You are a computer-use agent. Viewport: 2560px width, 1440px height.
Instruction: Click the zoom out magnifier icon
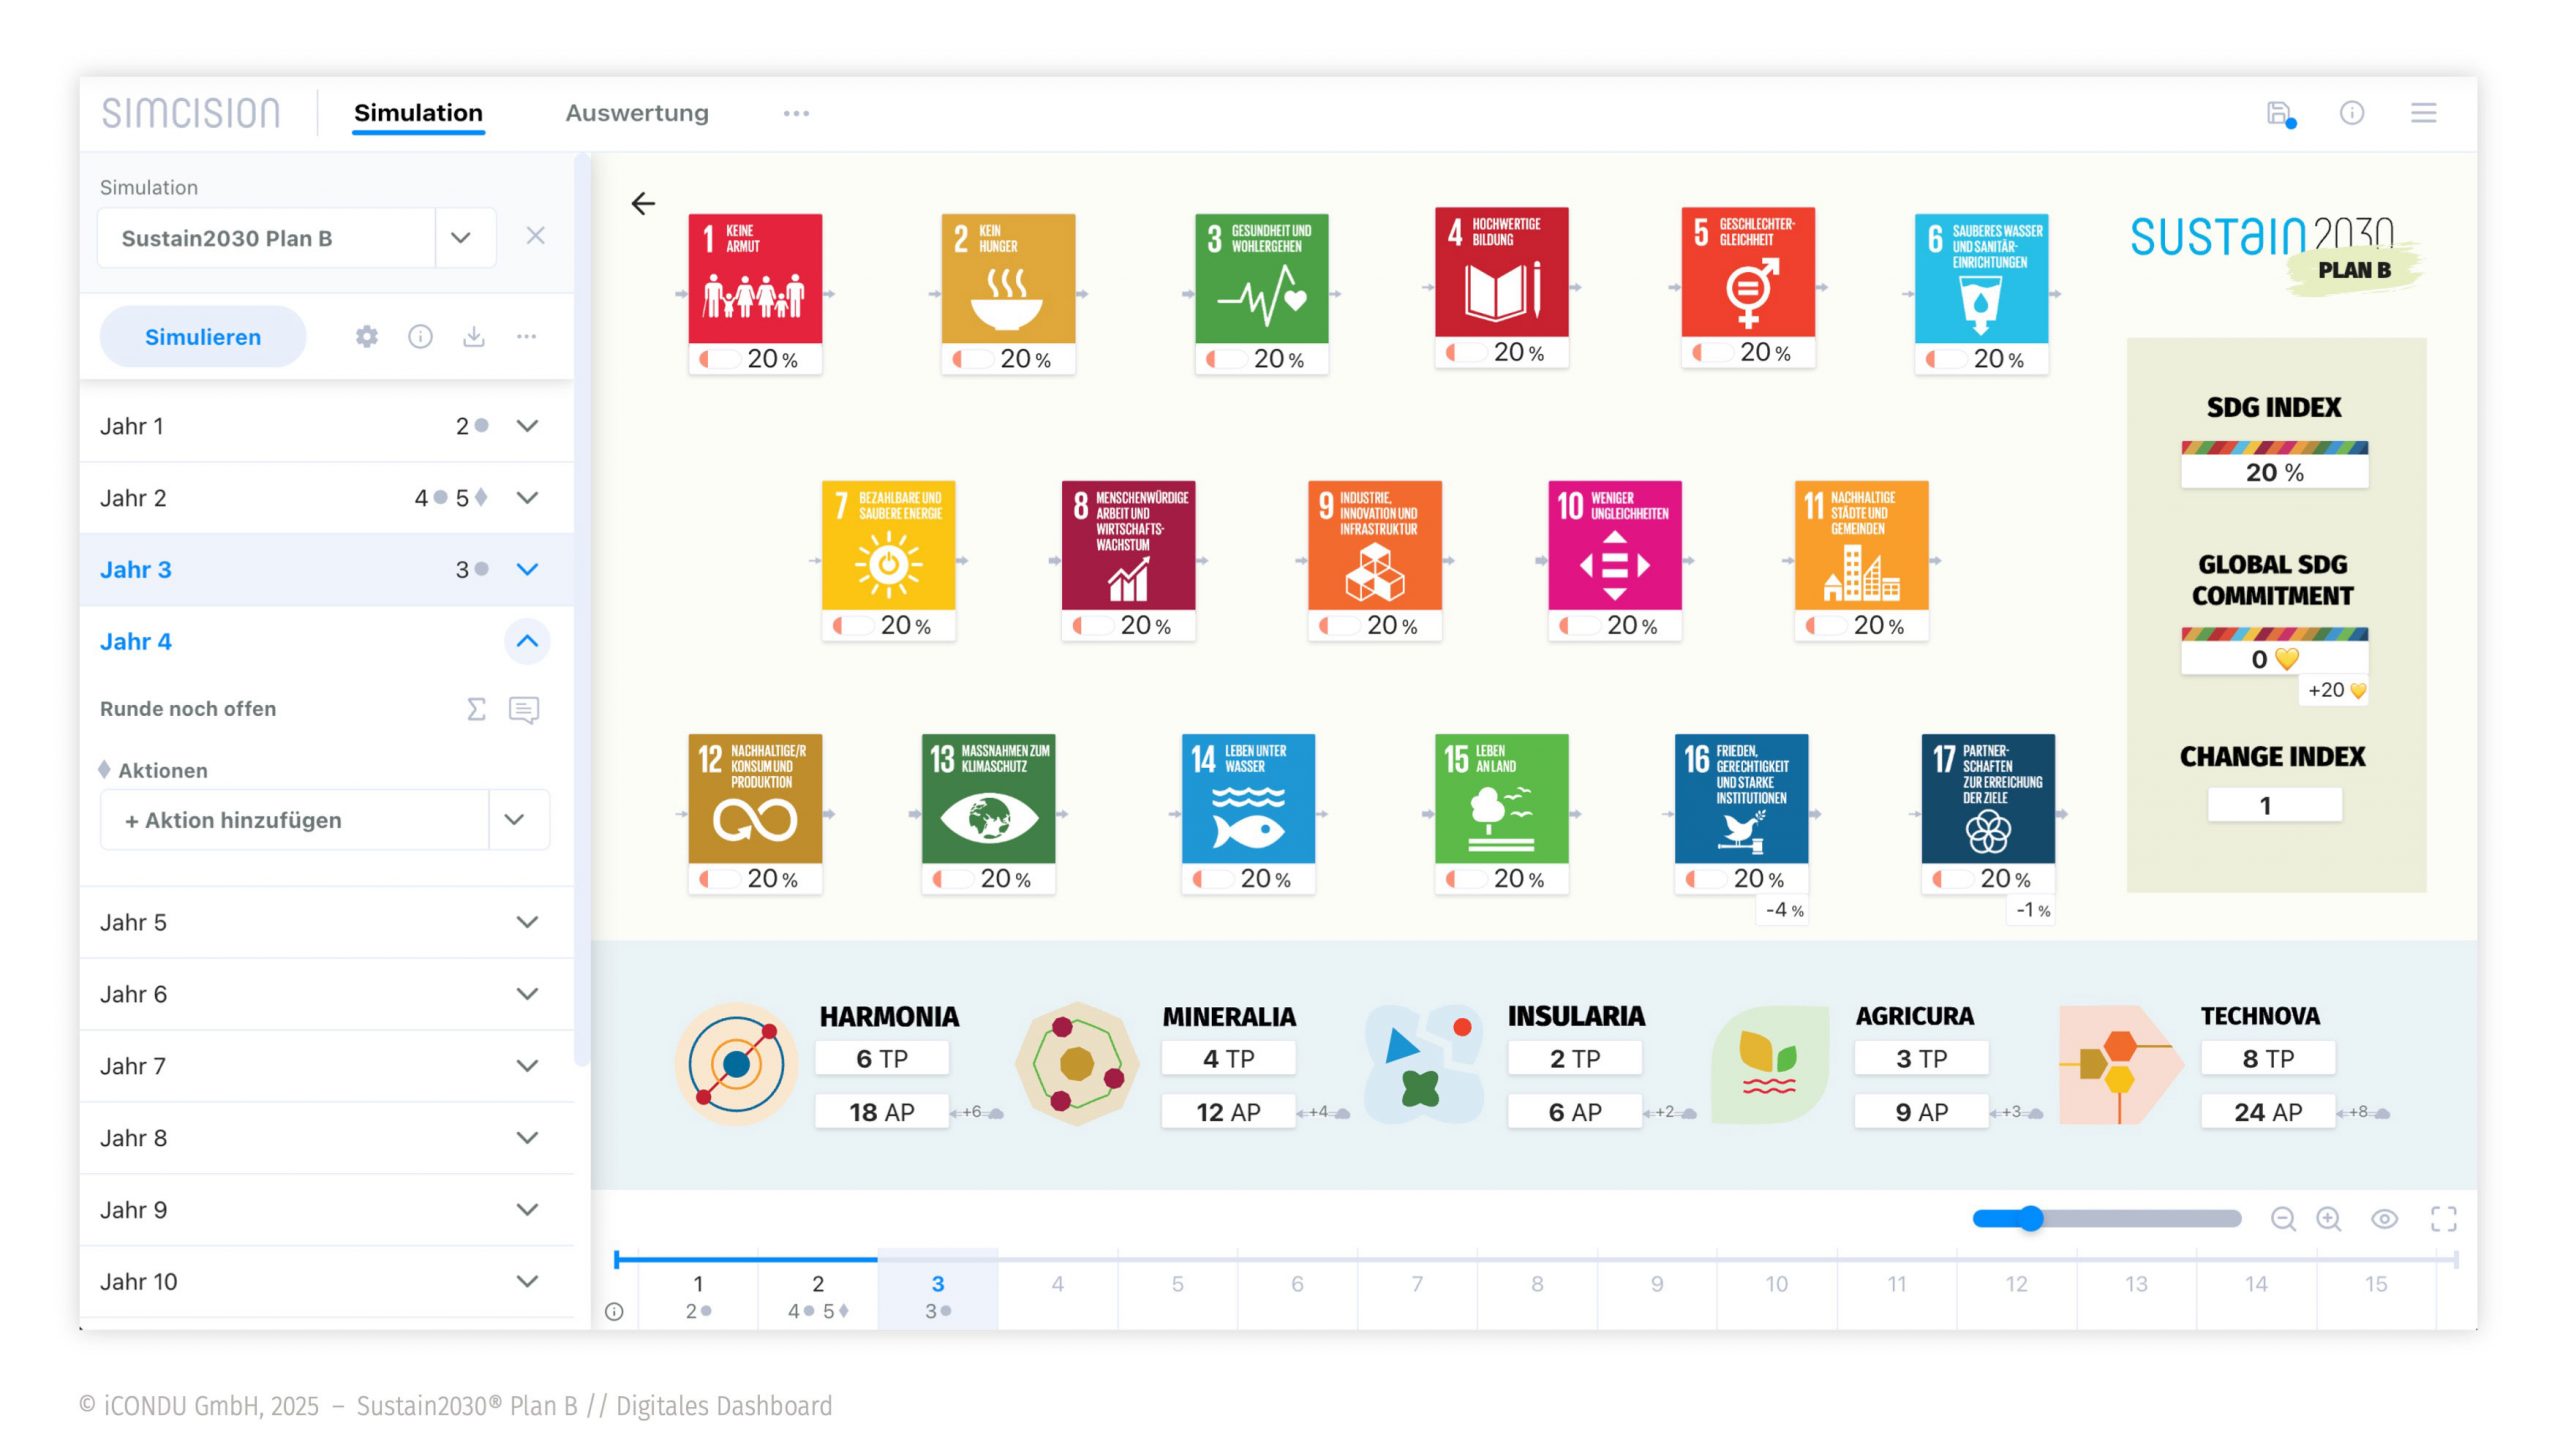click(x=2282, y=1218)
